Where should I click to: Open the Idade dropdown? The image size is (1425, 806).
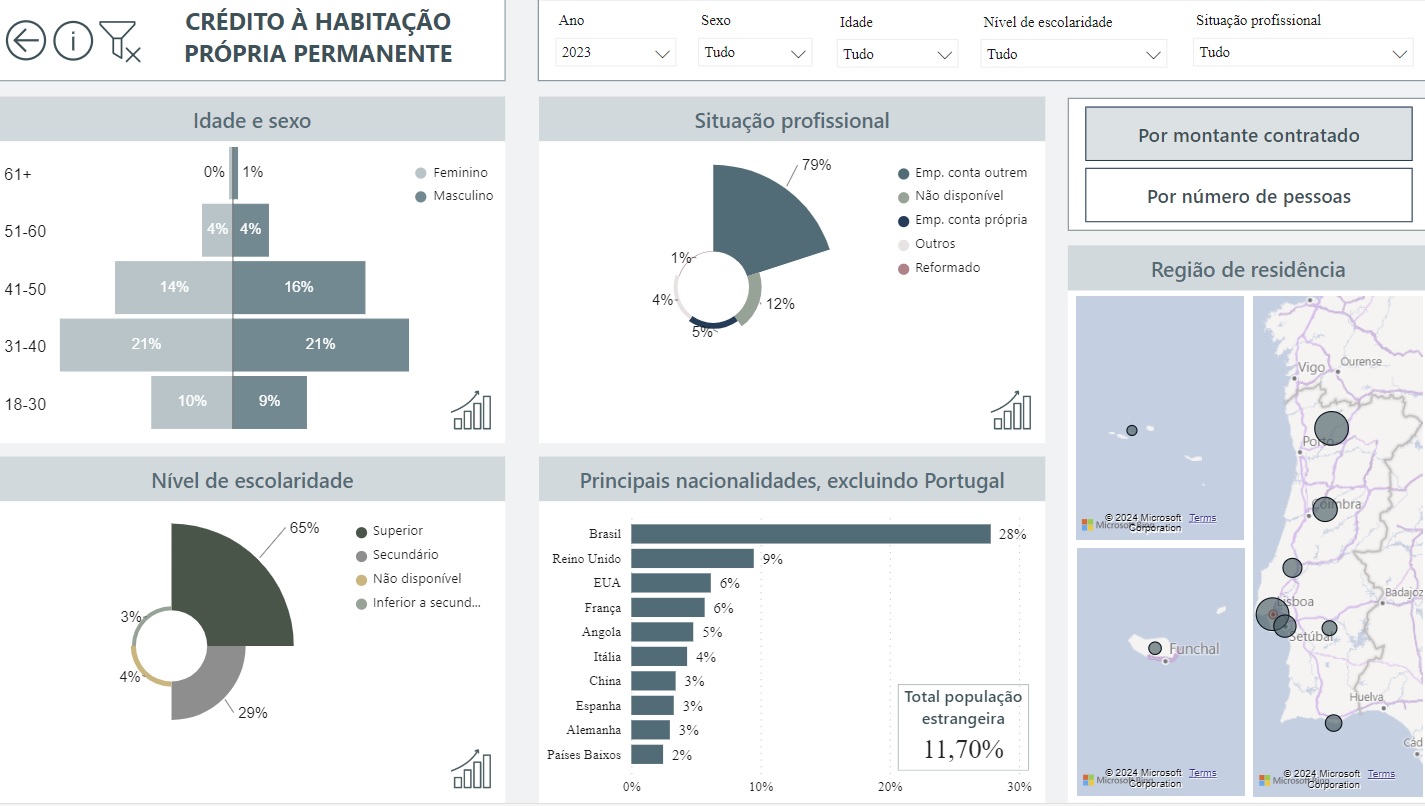point(897,54)
